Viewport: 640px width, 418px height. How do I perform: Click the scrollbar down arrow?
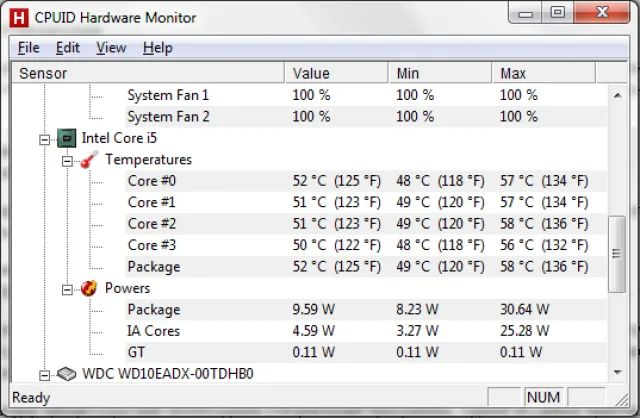[x=618, y=372]
